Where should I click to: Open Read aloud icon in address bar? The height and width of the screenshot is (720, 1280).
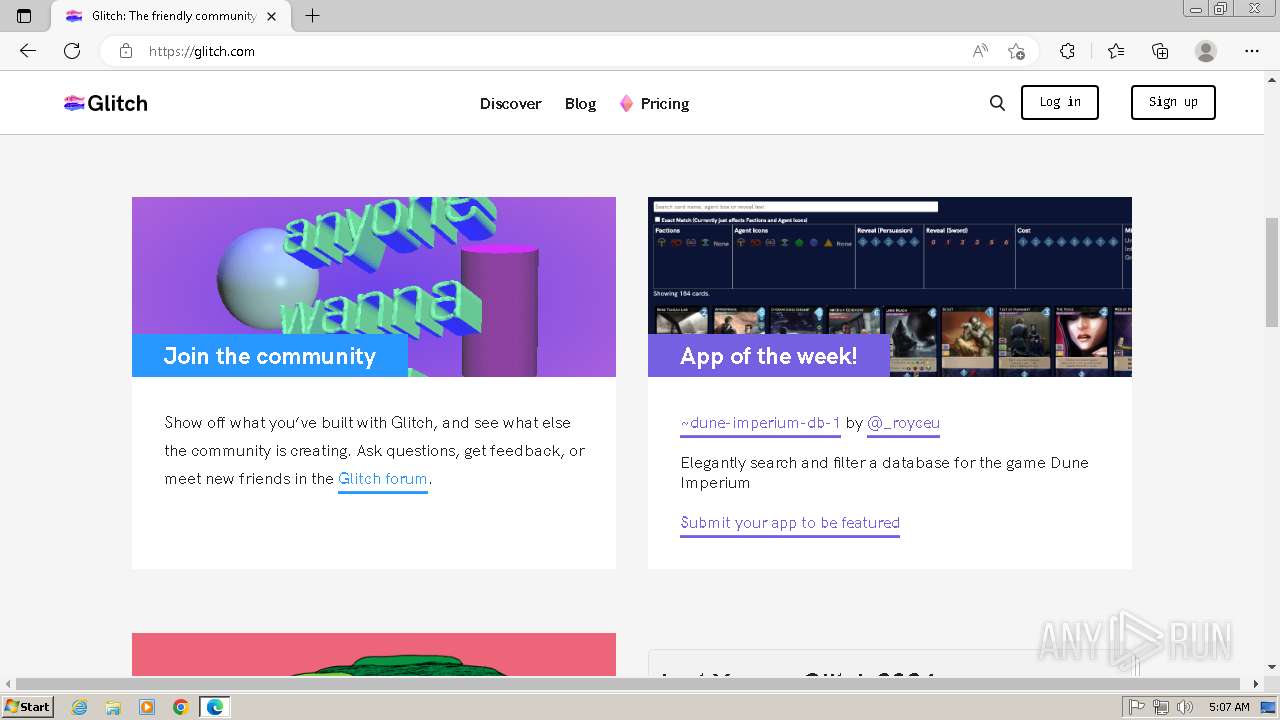[x=980, y=51]
